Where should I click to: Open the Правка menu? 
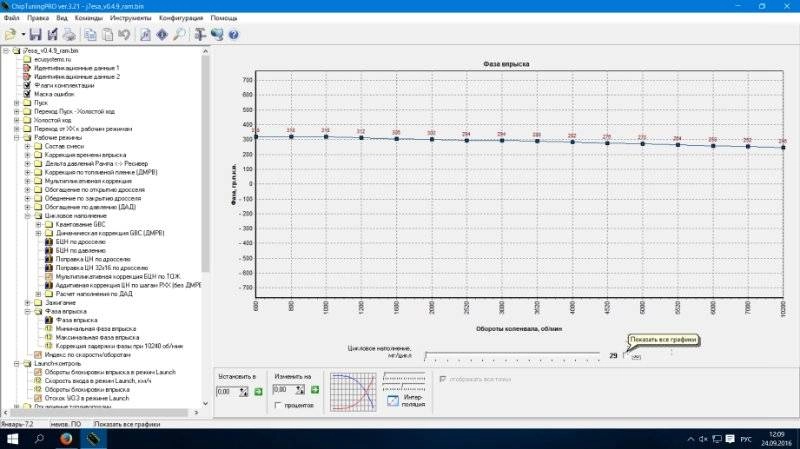point(38,18)
